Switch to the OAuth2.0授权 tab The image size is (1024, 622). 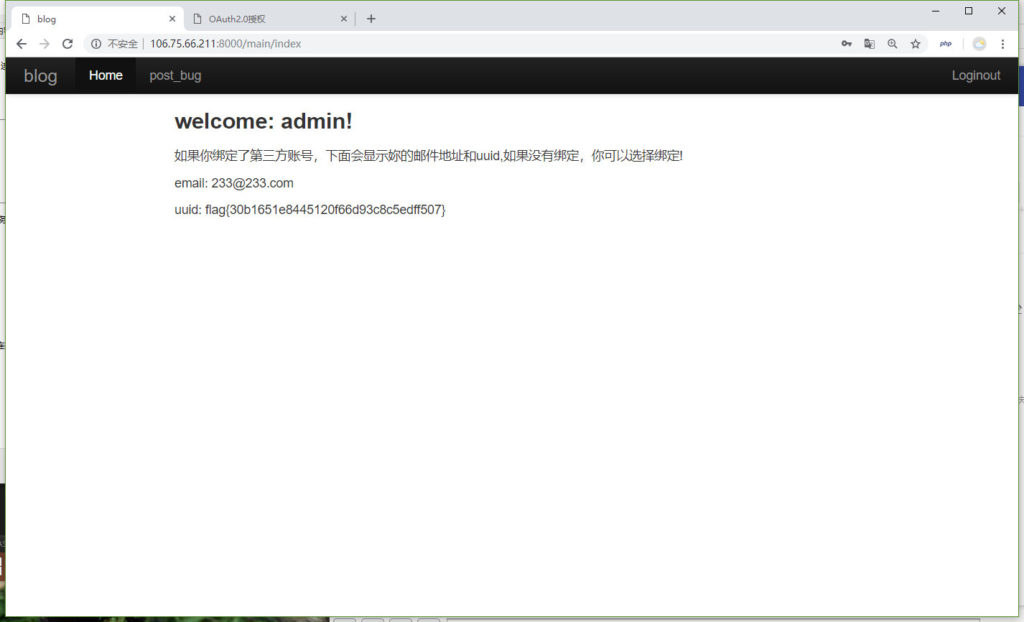click(x=269, y=19)
